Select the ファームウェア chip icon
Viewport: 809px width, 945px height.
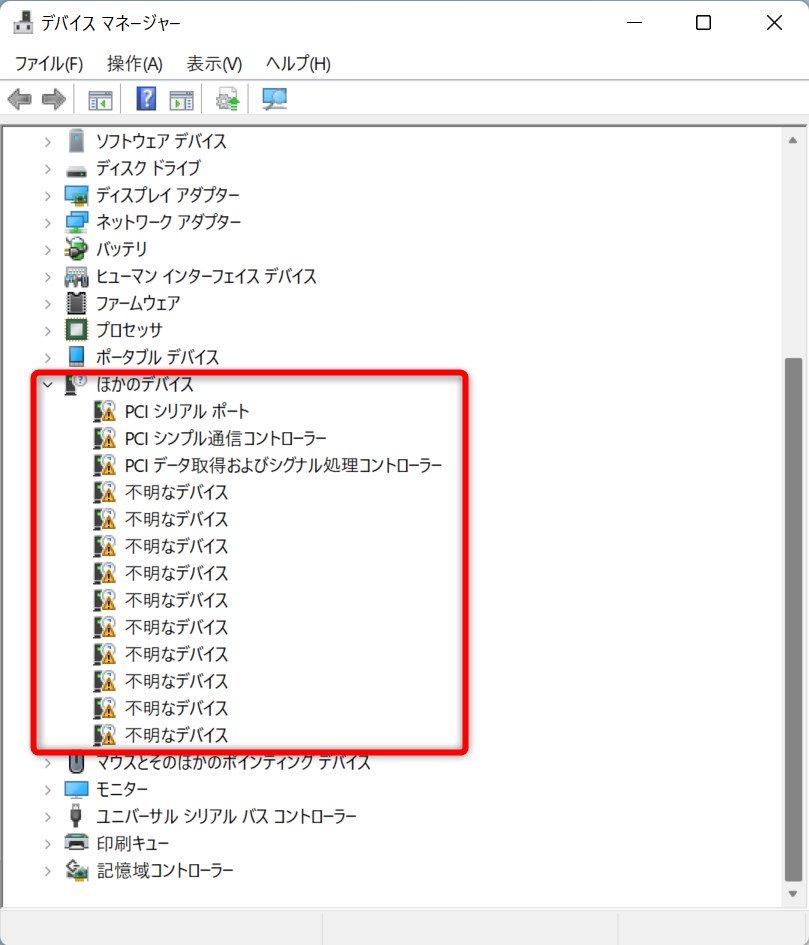(76, 303)
